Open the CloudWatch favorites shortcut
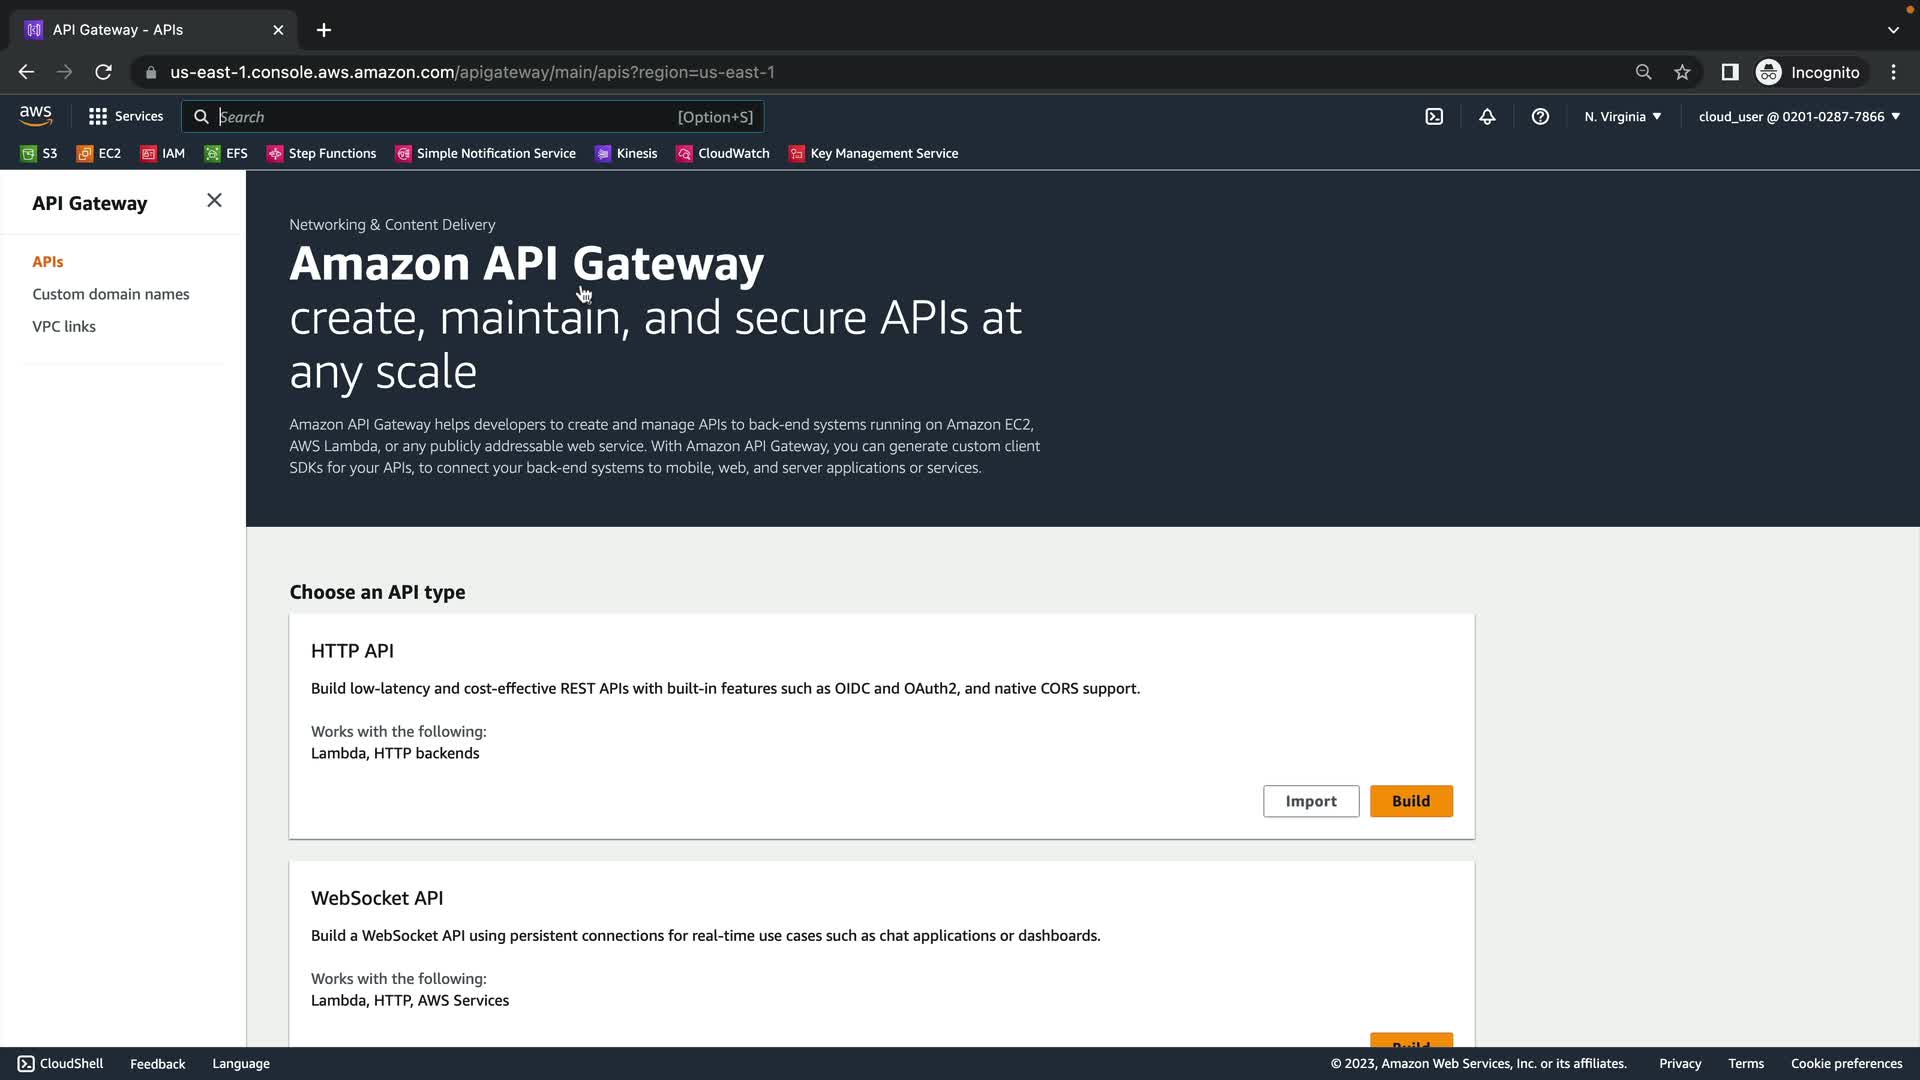This screenshot has height=1080, width=1920. pos(723,153)
